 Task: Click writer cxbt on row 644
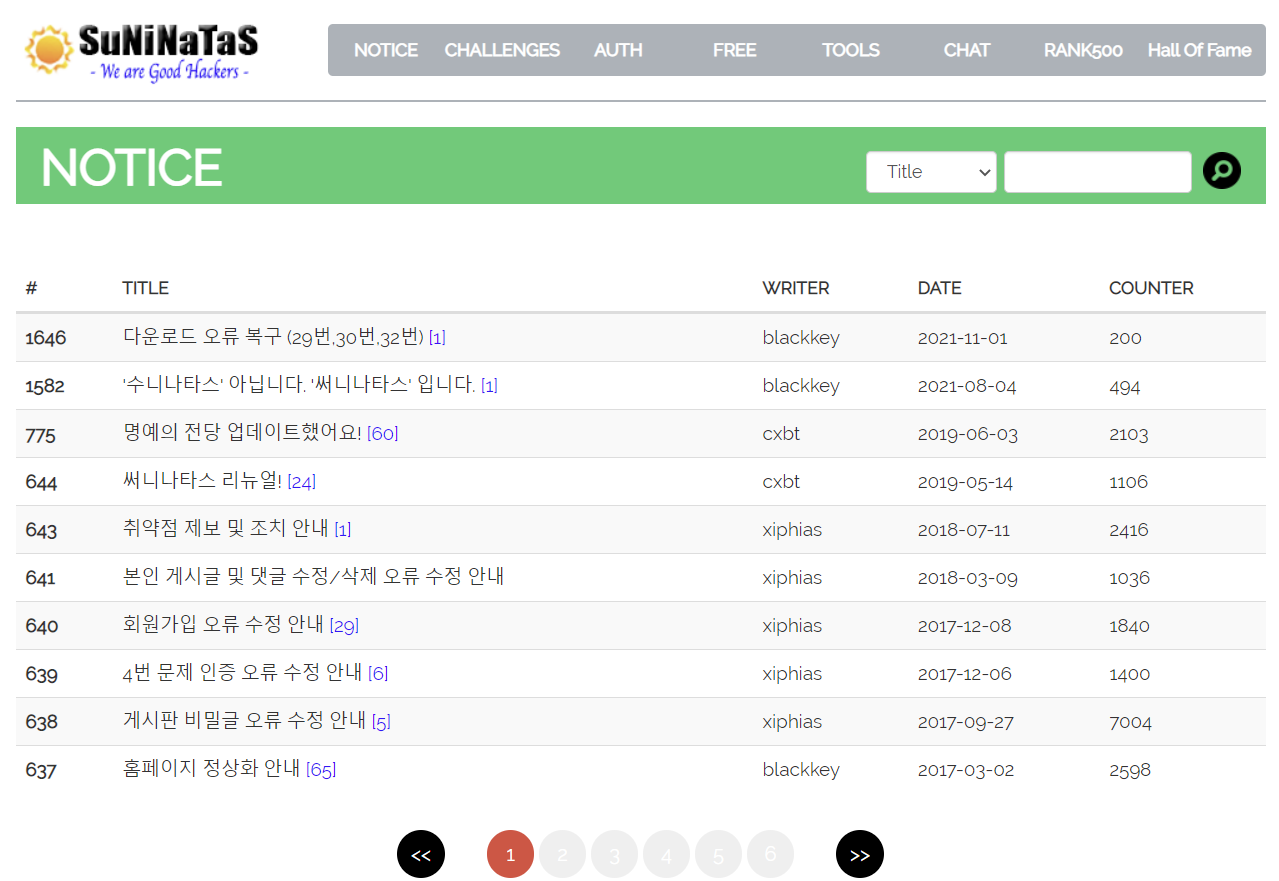point(781,482)
